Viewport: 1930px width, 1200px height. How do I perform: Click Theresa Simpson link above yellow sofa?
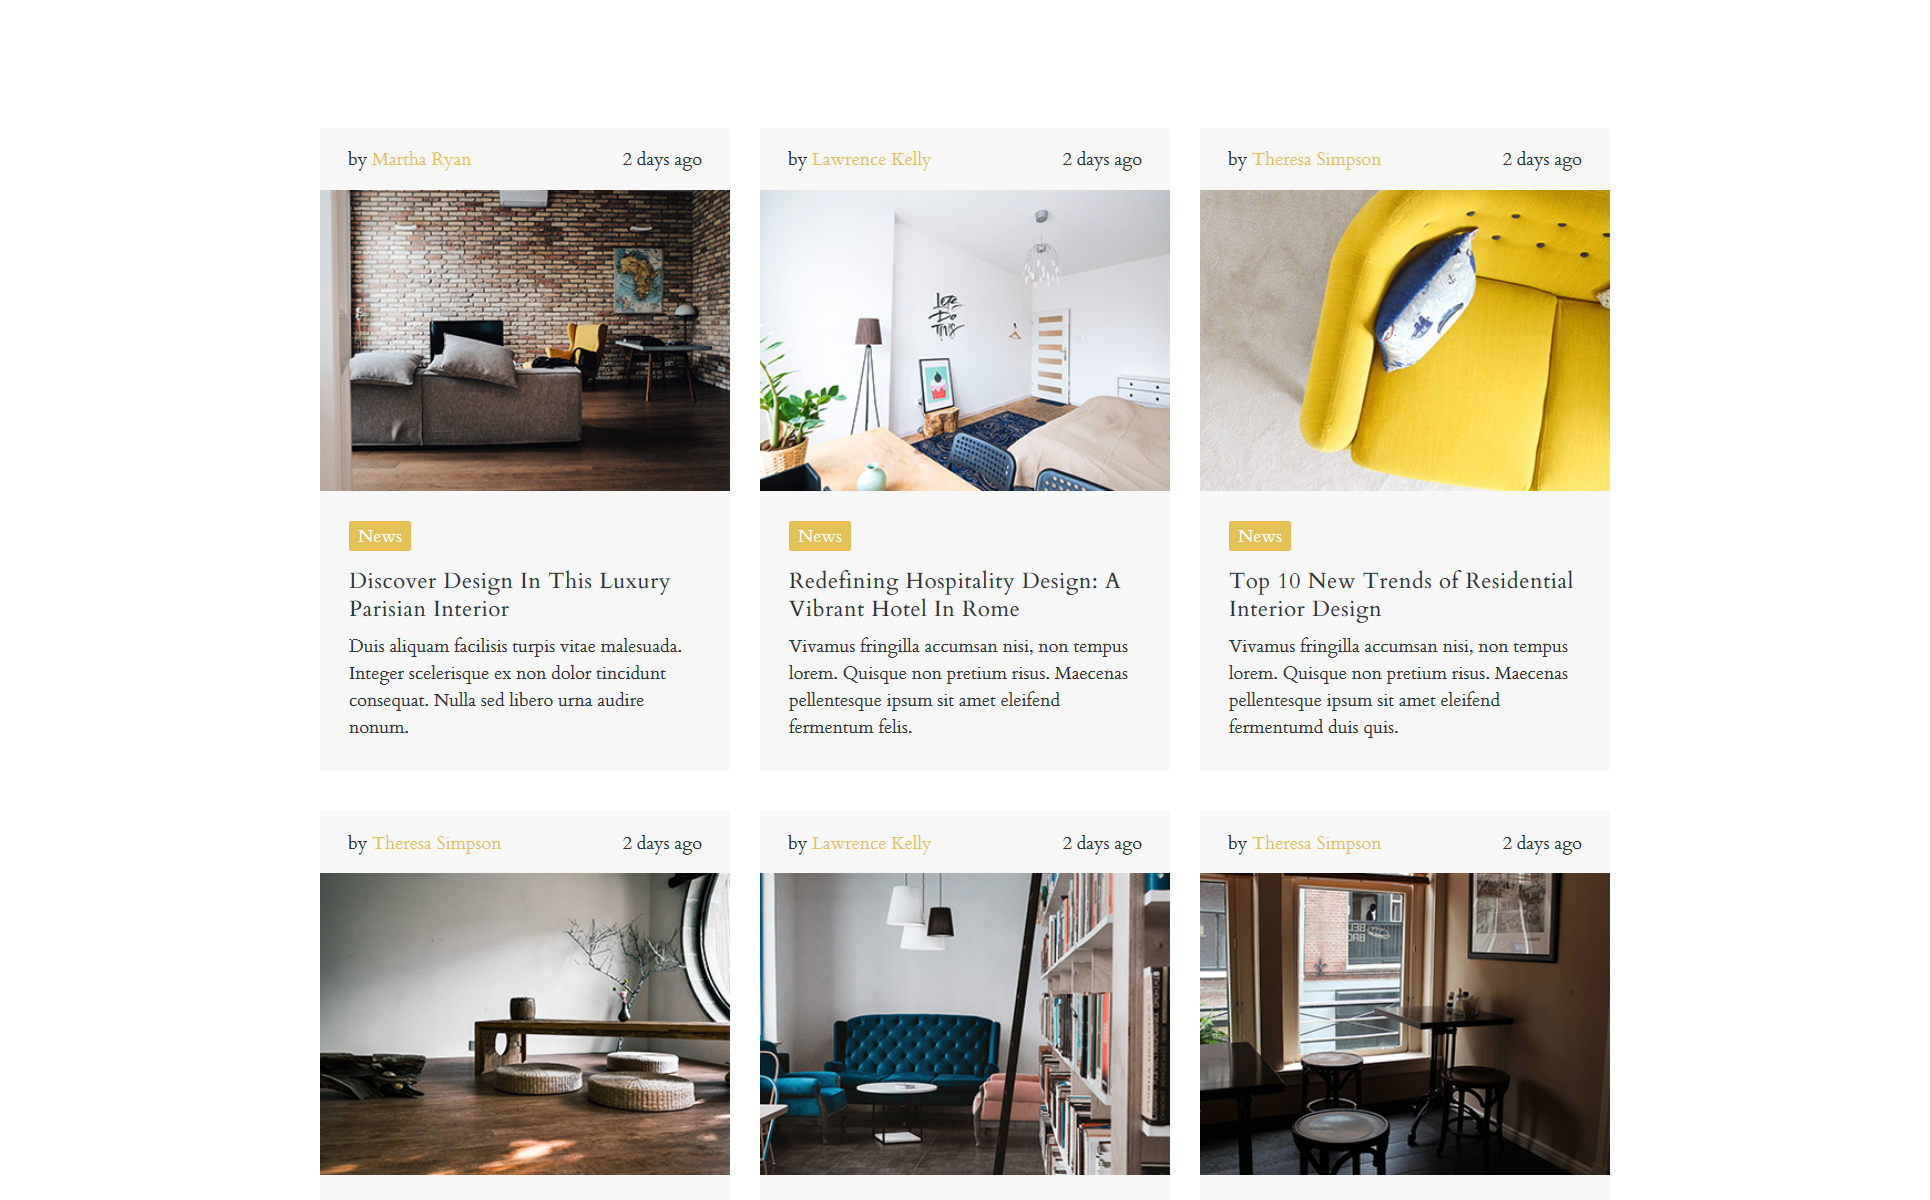[1316, 159]
